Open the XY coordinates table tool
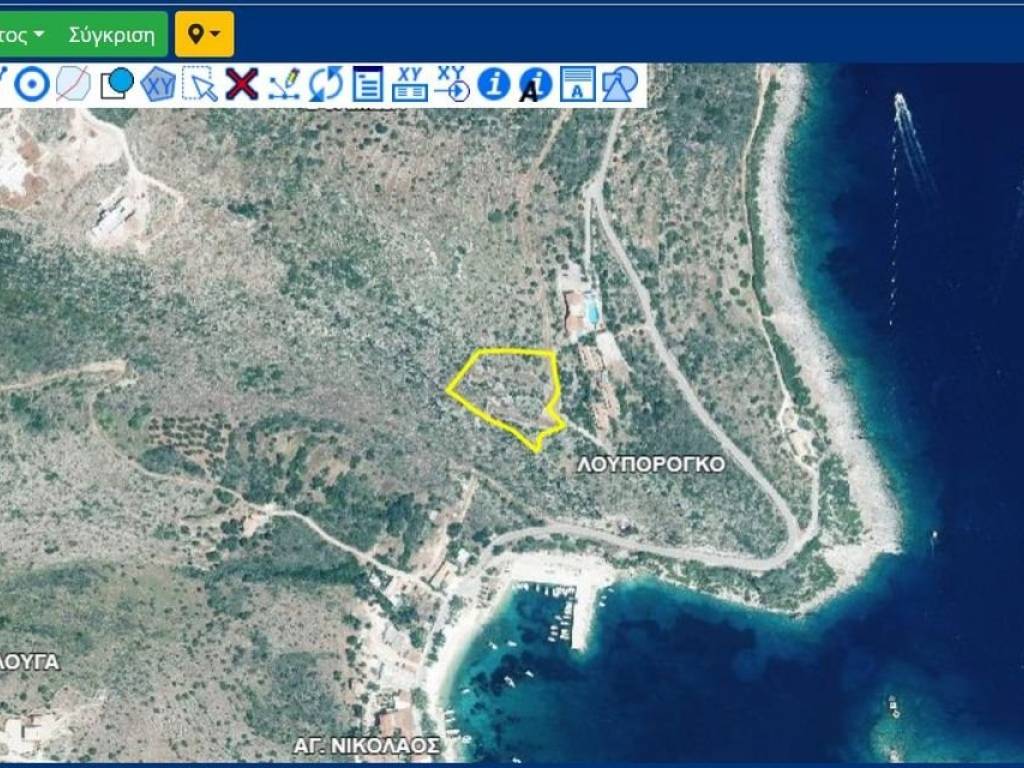The height and width of the screenshot is (768, 1024). tap(410, 85)
